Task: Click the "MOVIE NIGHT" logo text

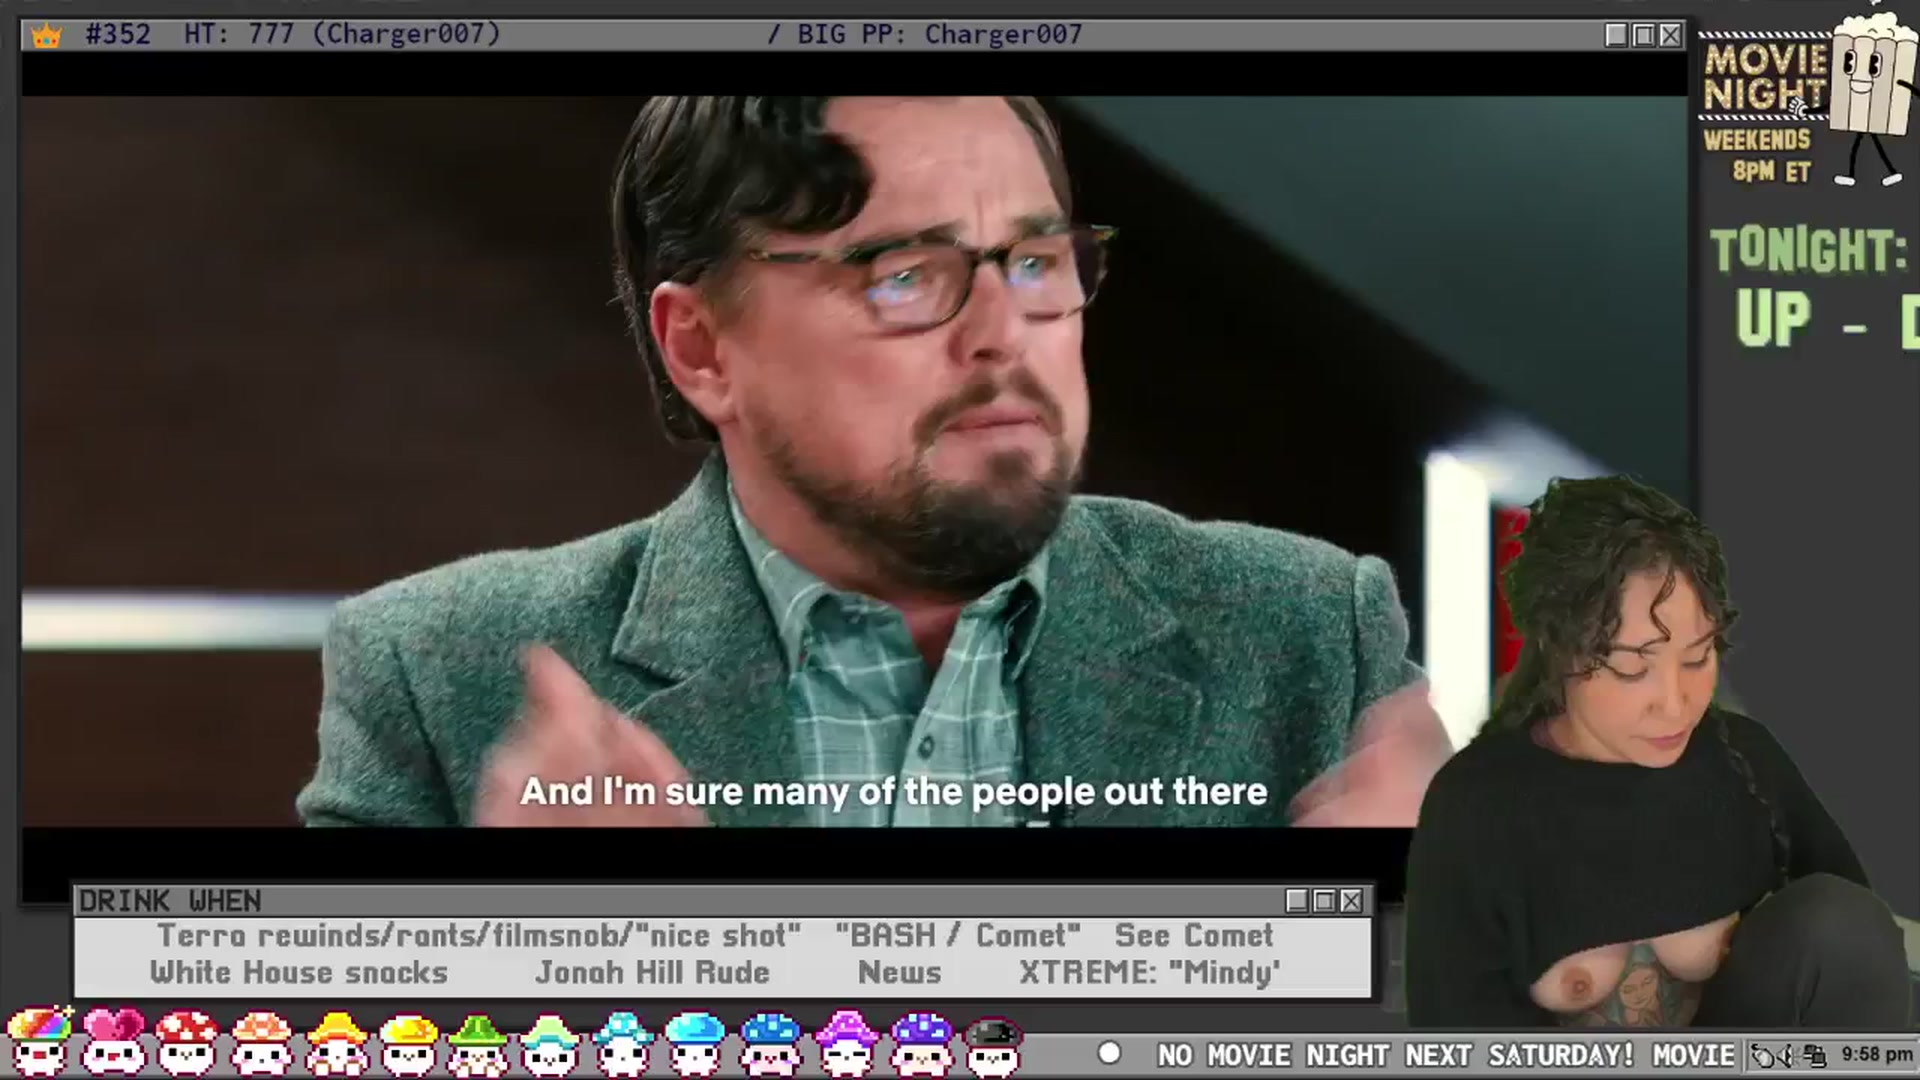Action: (1765, 77)
